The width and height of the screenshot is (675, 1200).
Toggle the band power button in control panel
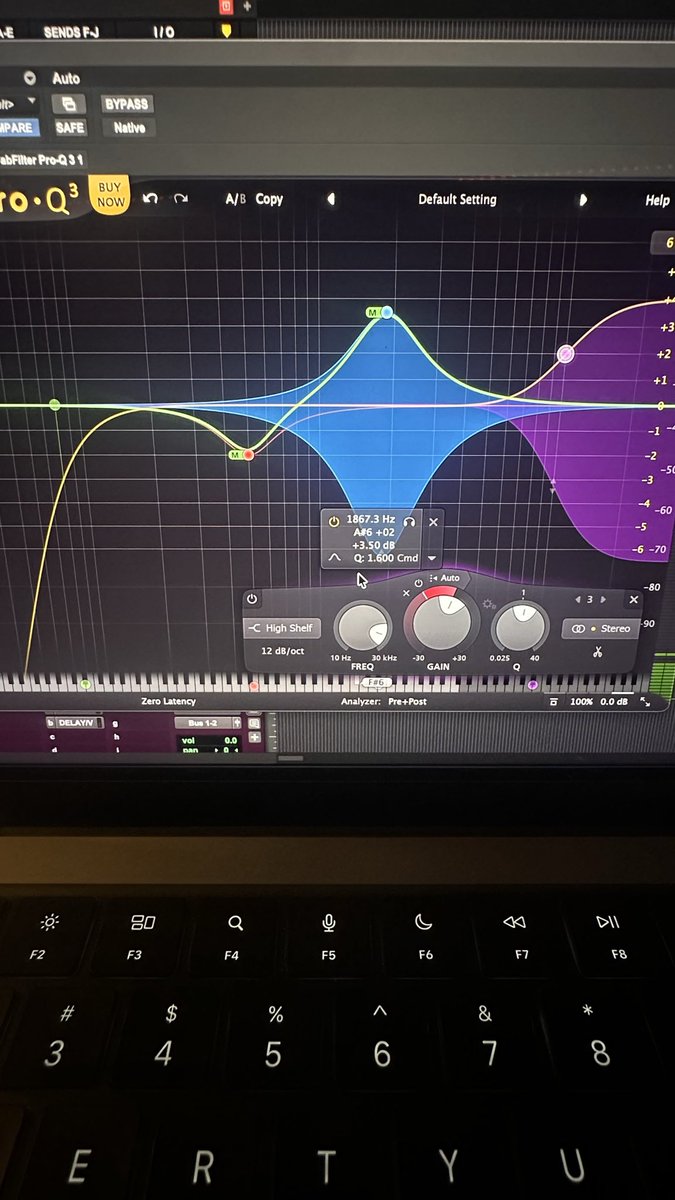252,600
